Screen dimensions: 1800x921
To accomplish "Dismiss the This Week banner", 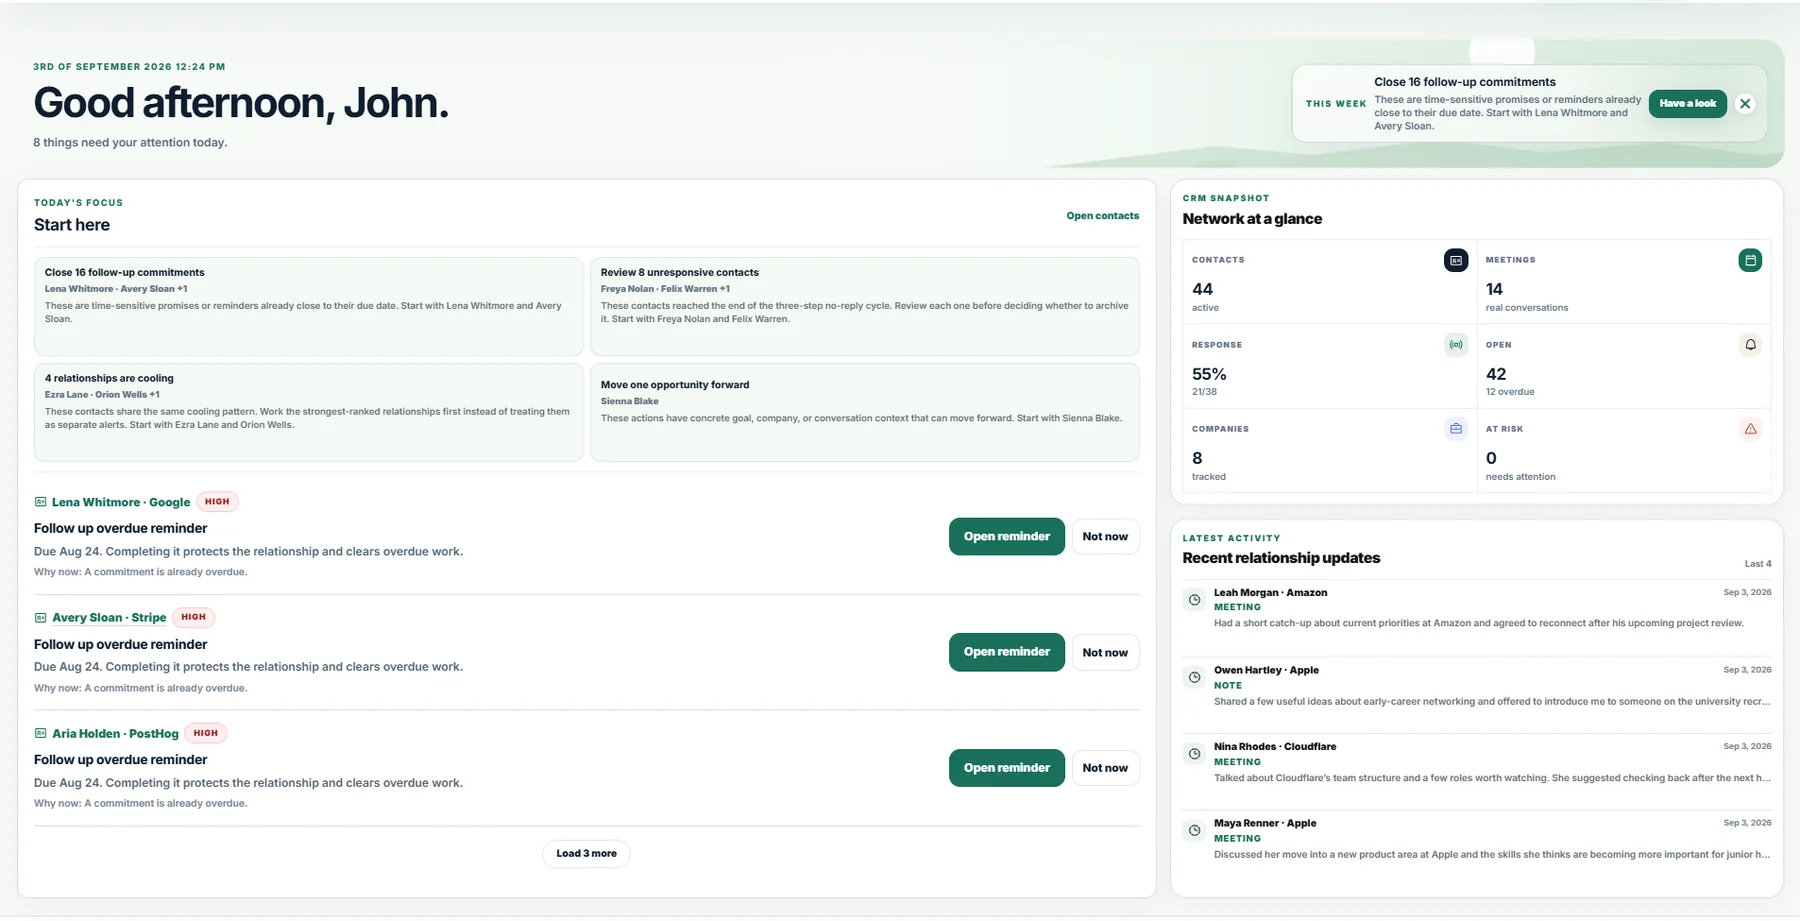I will 1745,104.
